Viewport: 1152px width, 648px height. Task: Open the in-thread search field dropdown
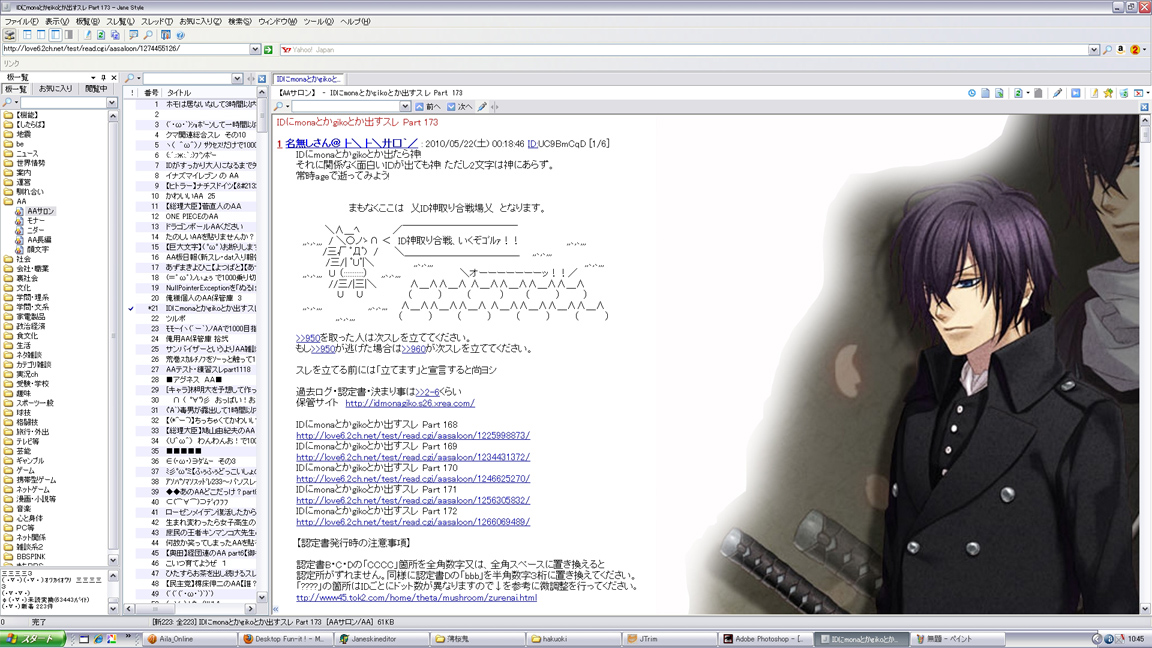pyautogui.click(x=404, y=107)
